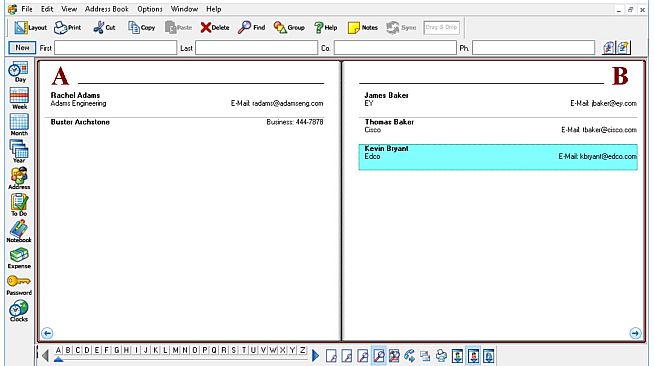Switch to Day view in sidebar
The width and height of the screenshot is (654, 366).
(19, 72)
